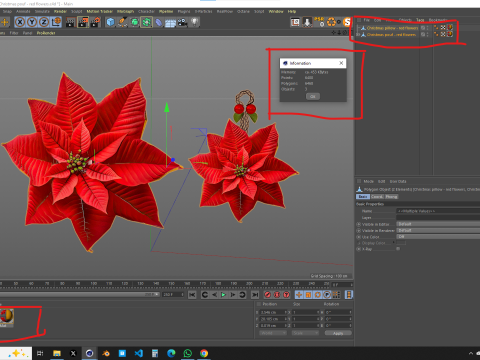Screen dimensions: 480x360
Task: Open the Motion Tracker menu
Action: (100, 11)
